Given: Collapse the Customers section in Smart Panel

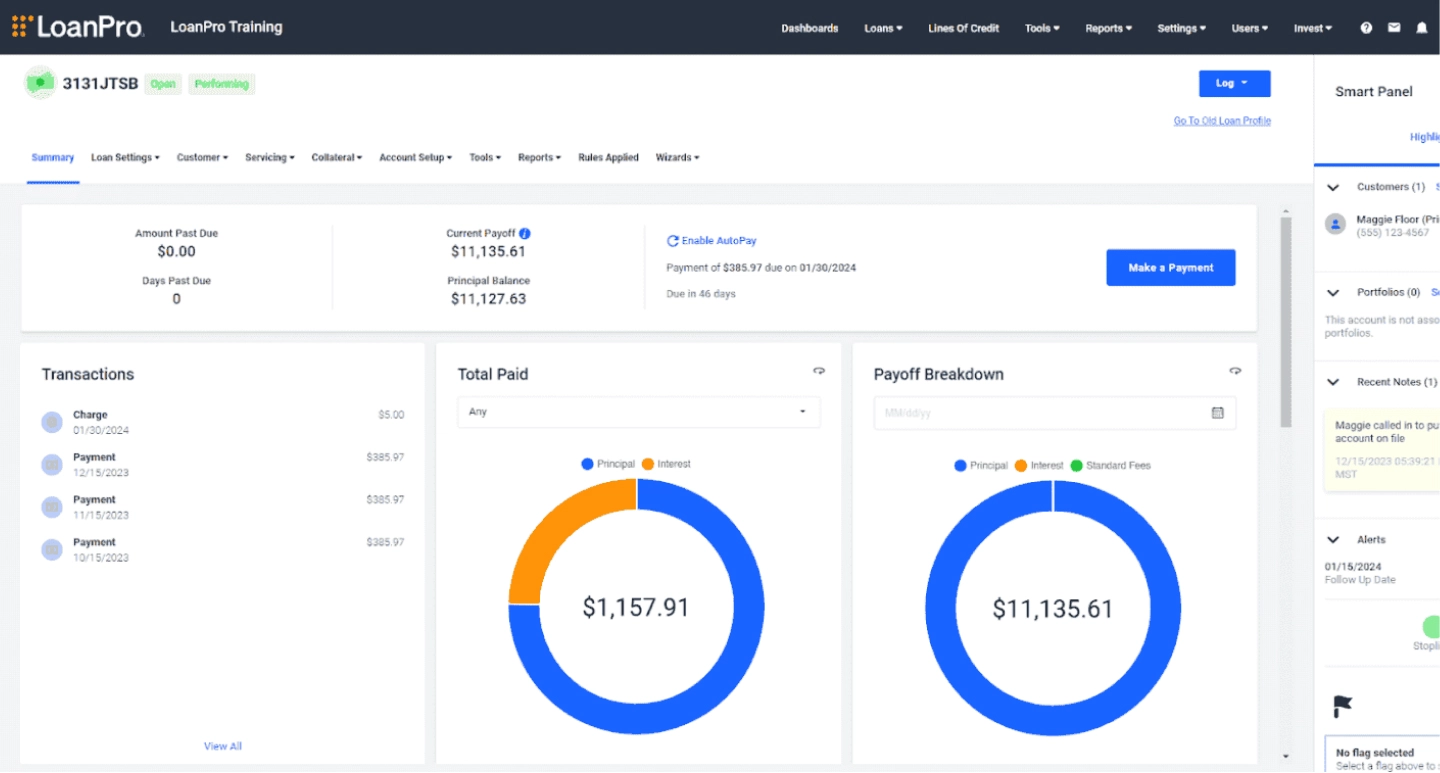Looking at the screenshot, I should pos(1333,187).
